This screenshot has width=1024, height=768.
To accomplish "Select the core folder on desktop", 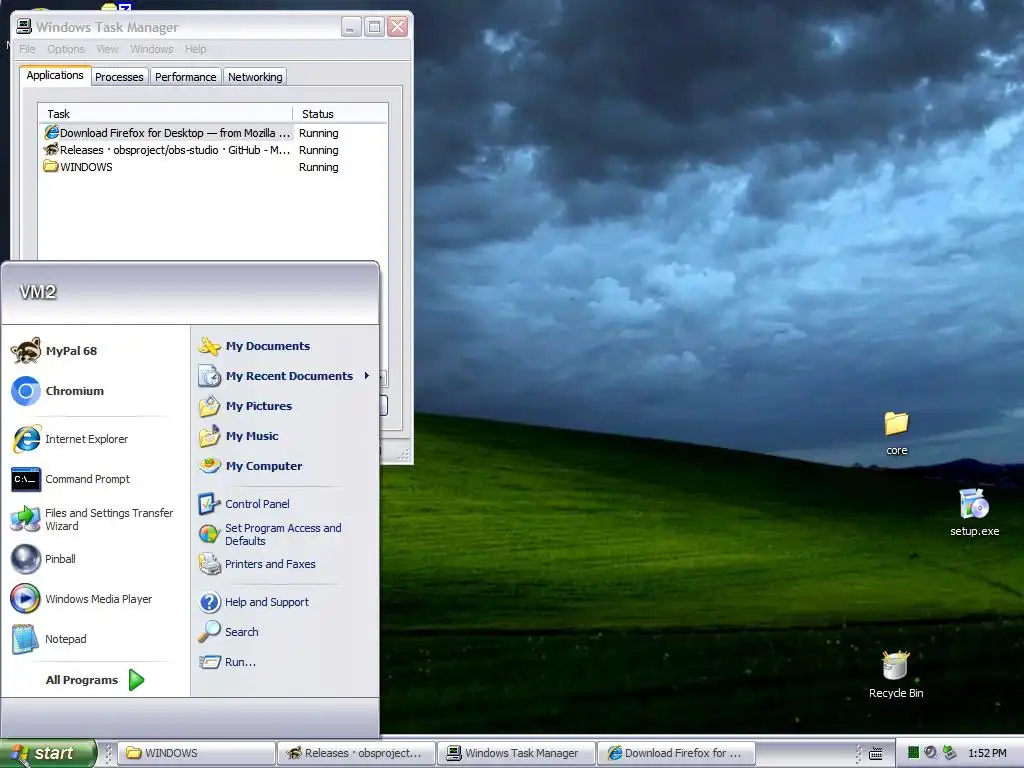I will point(897,432).
